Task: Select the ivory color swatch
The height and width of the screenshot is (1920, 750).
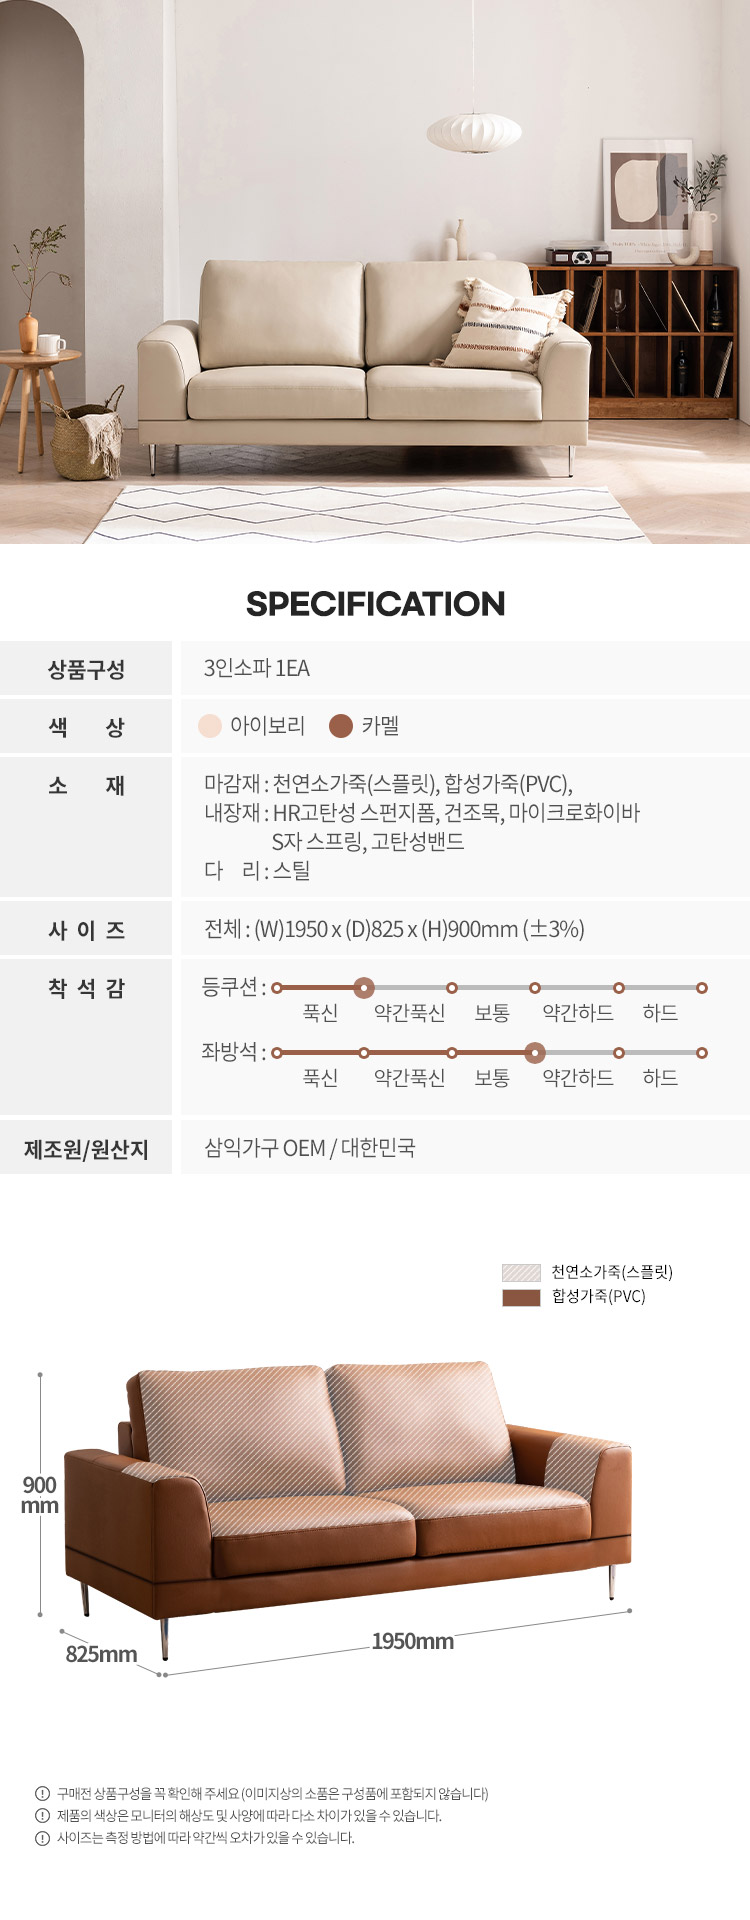Action: [209, 726]
